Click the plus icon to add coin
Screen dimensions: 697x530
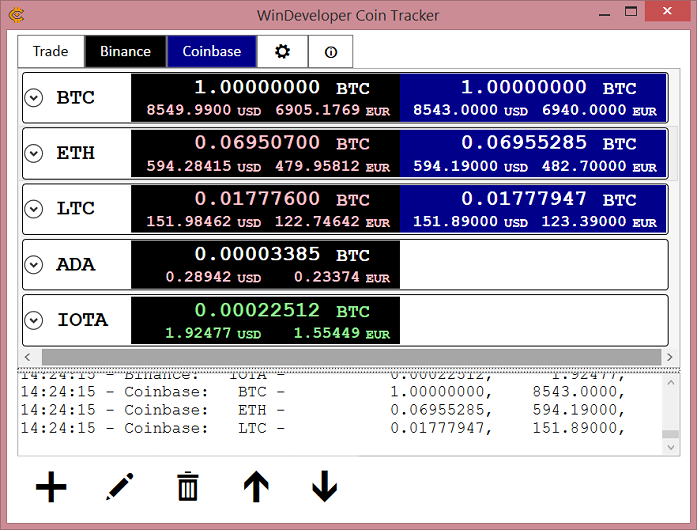click(51, 487)
